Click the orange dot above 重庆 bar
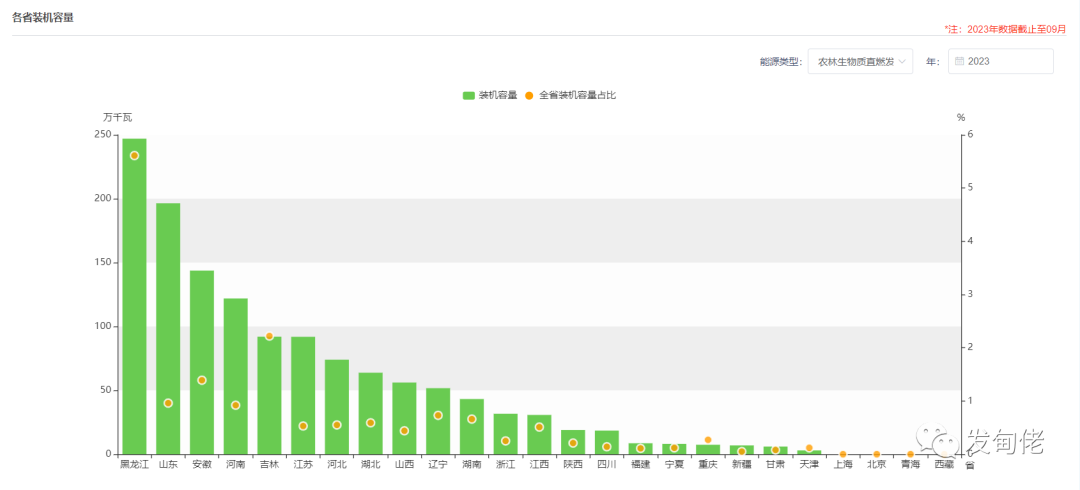 pos(708,440)
